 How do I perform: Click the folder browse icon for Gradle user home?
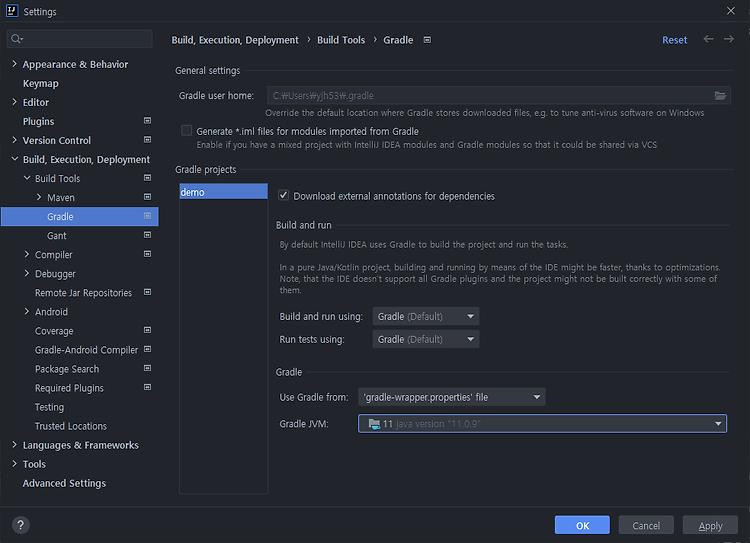click(720, 96)
